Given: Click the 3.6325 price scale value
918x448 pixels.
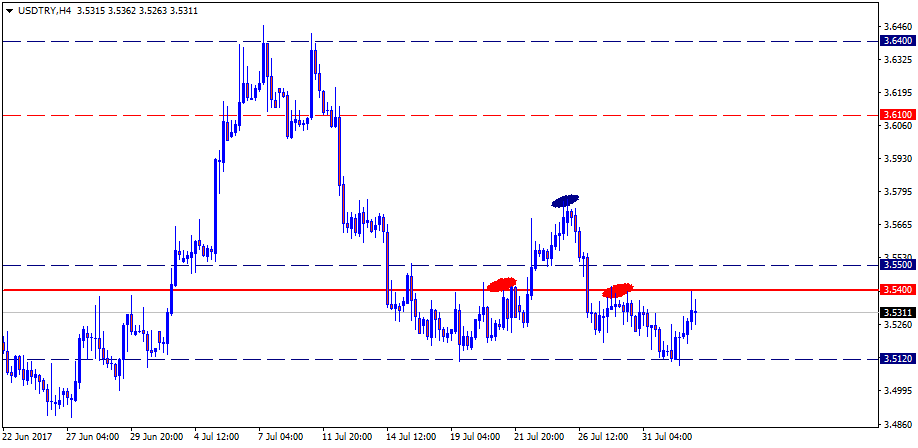Looking at the screenshot, I should (x=895, y=60).
